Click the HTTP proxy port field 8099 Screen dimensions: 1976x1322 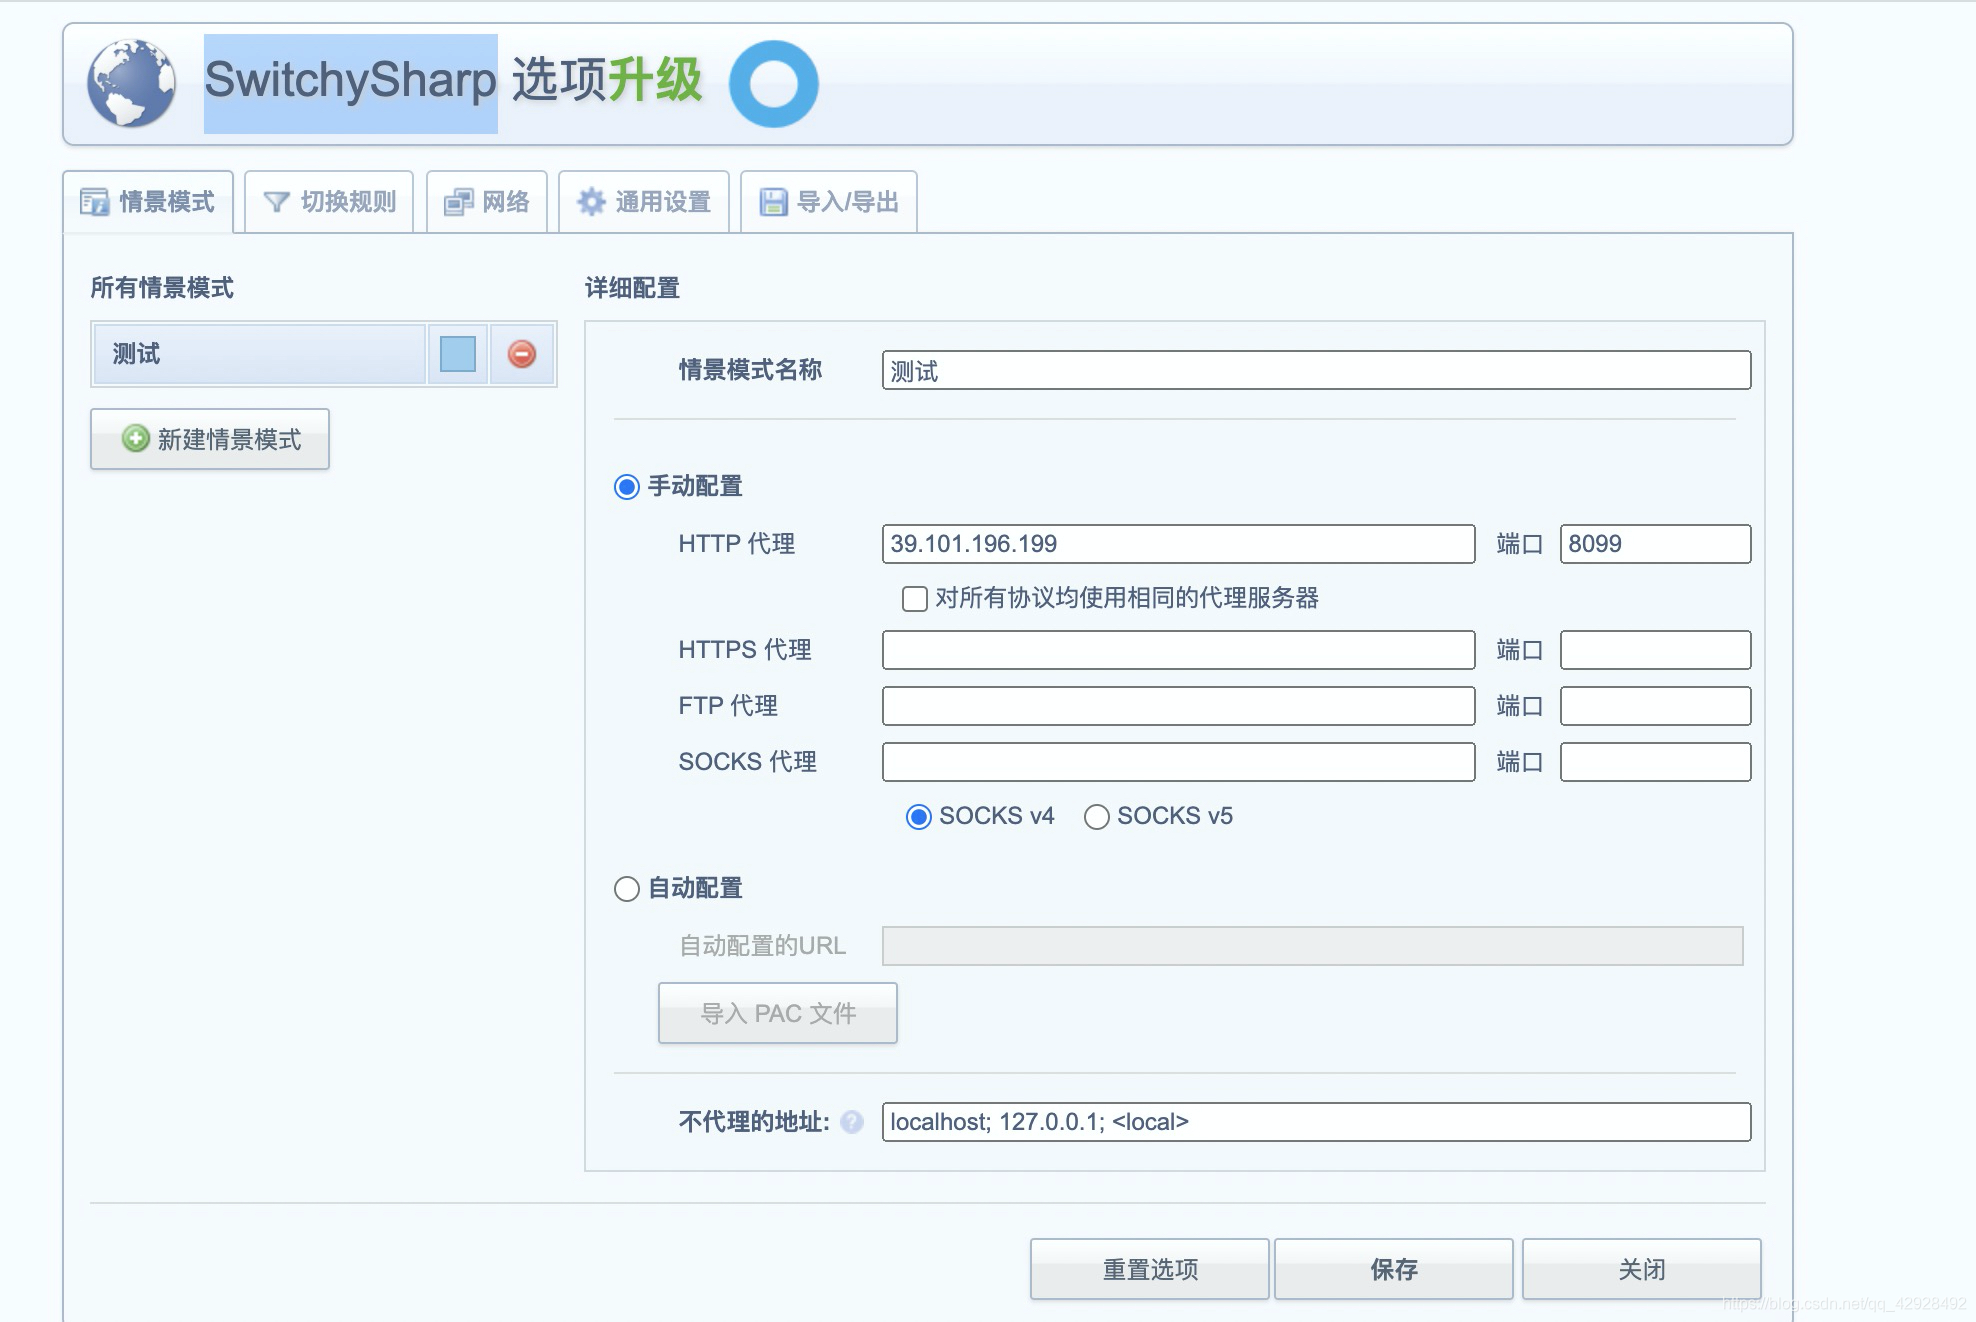[x=1655, y=544]
